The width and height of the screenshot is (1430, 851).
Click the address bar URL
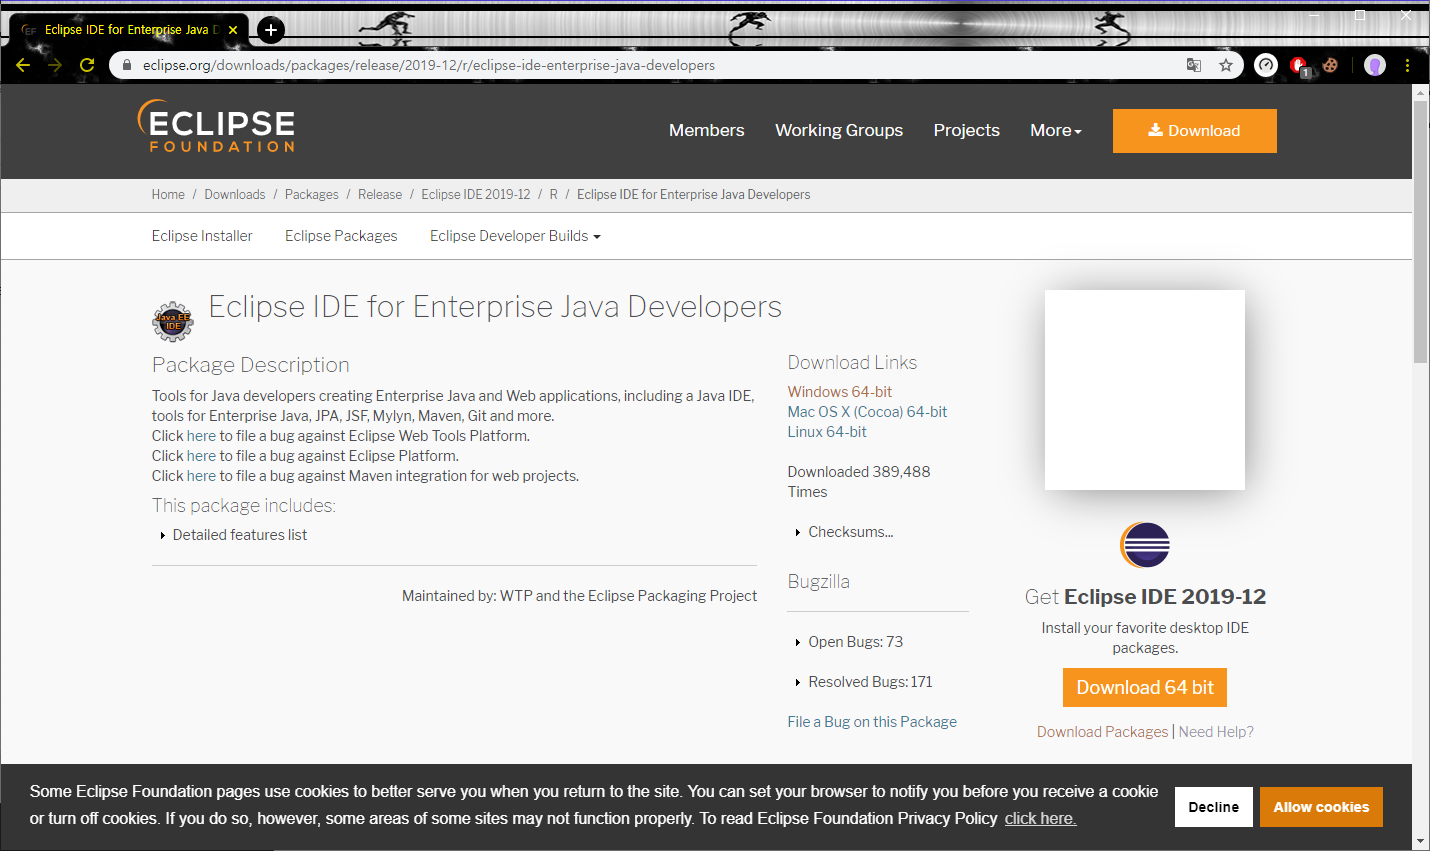click(429, 65)
